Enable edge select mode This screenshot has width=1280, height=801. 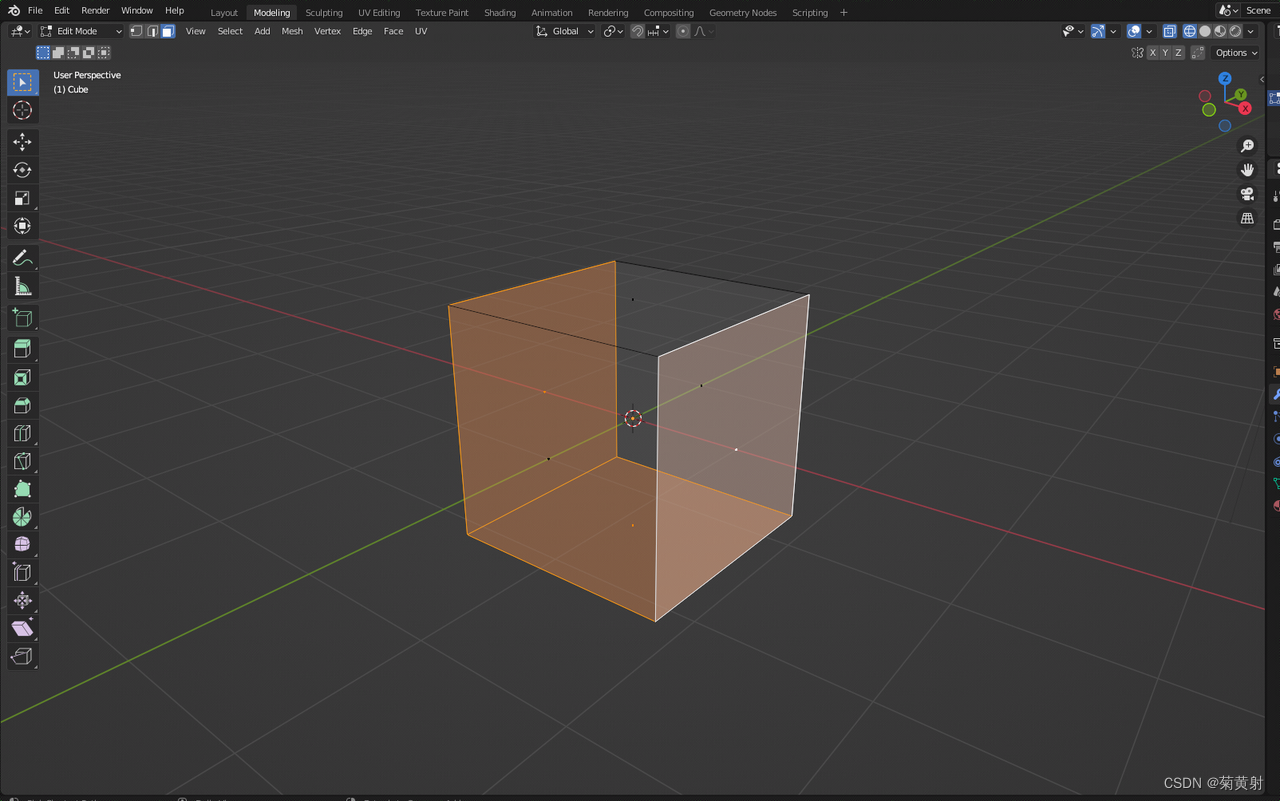click(x=152, y=31)
